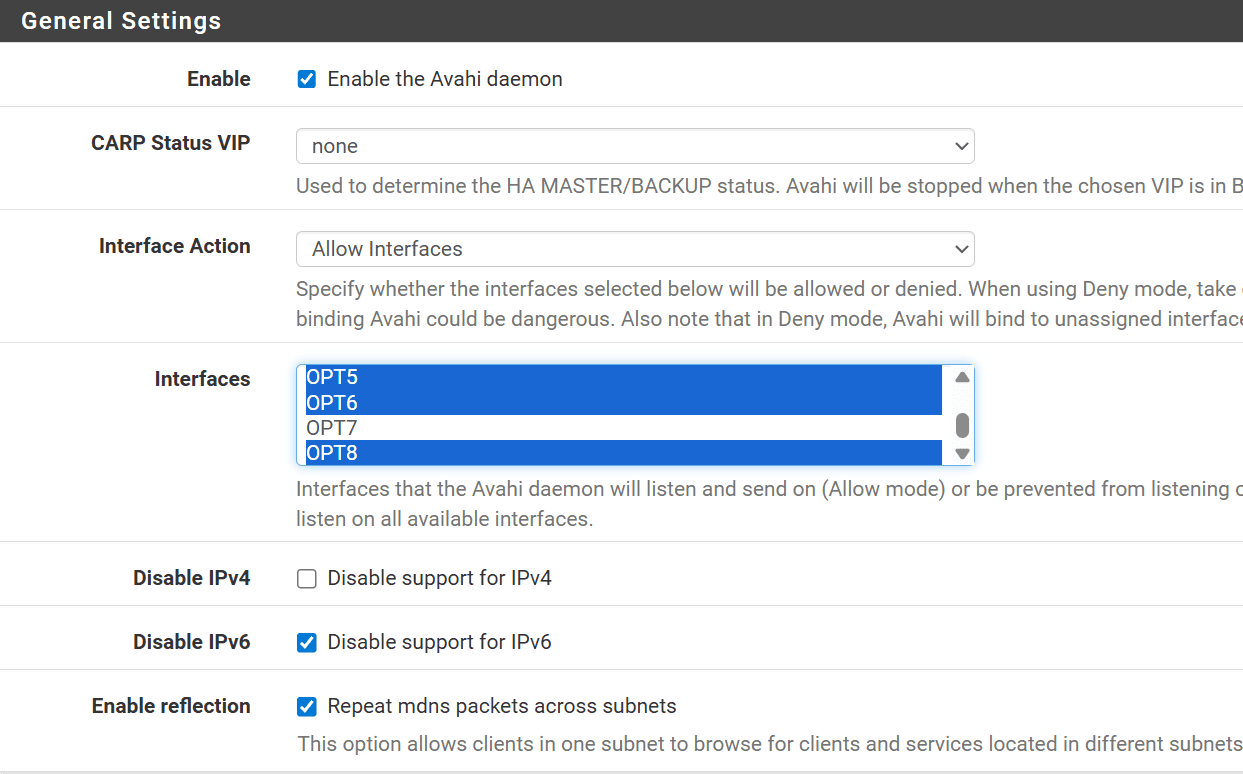Toggle Repeat mdns packets across subnets checkbox
The image size is (1243, 774).
click(x=307, y=706)
